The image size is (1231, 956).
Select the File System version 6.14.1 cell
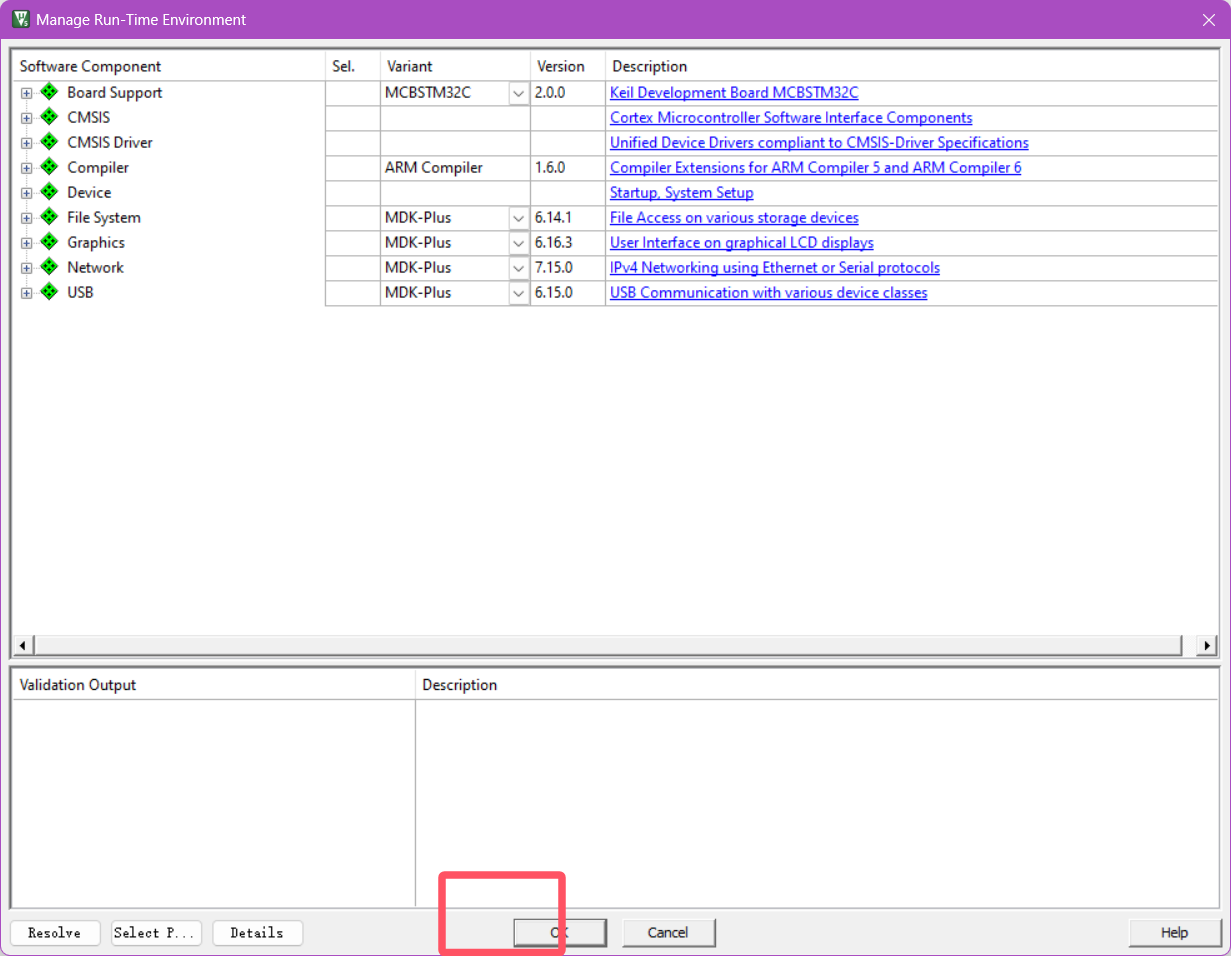pyautogui.click(x=568, y=218)
